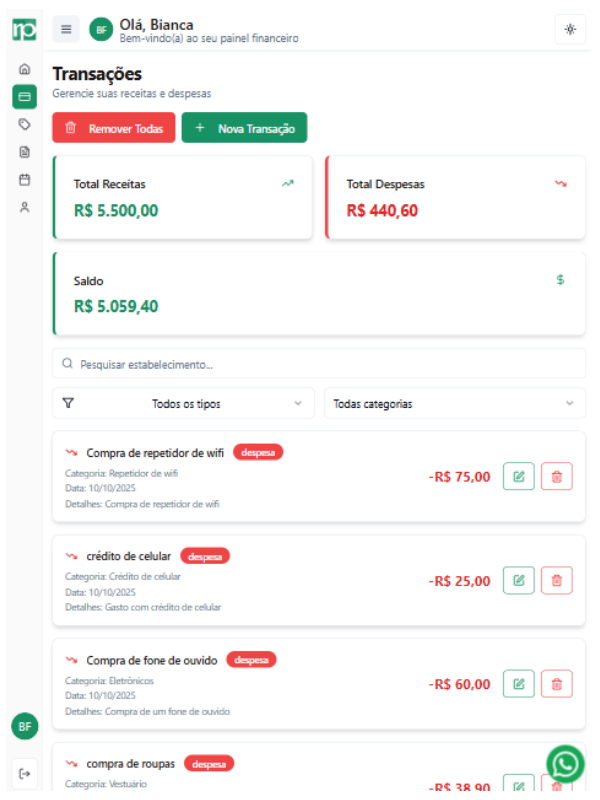Click the 'Pesquisar estabelecimento' search field
Image resolution: width=600 pixels, height=800 pixels.
tap(318, 364)
